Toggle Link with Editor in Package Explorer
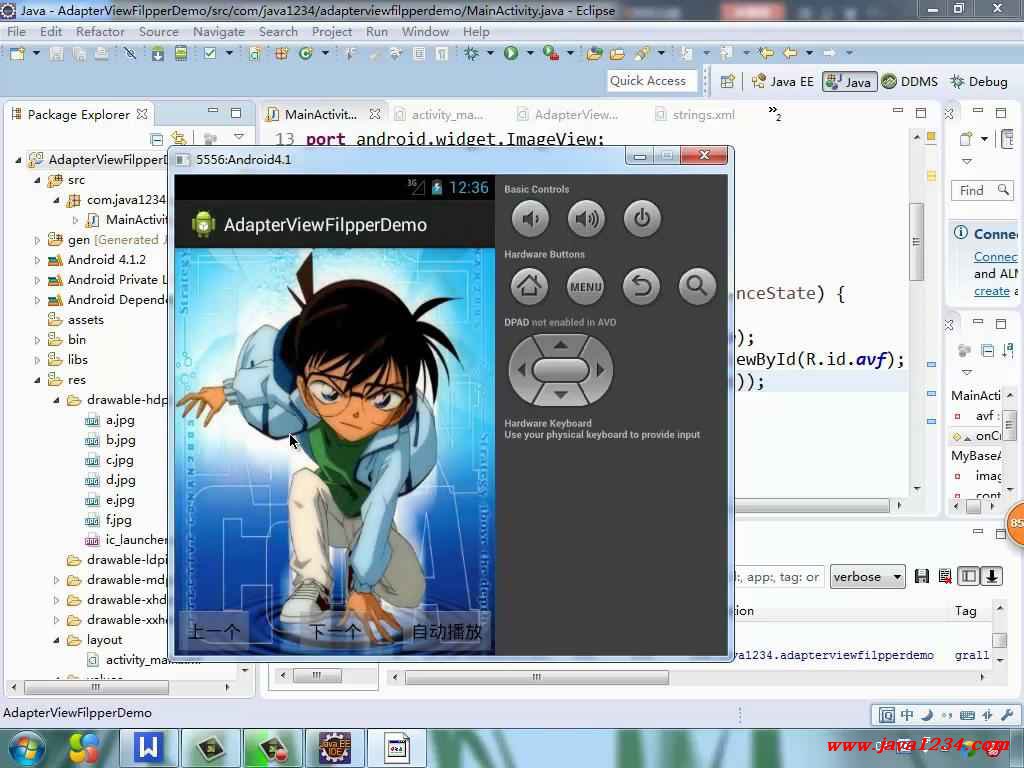Screen dimensions: 1024x768 (178, 138)
